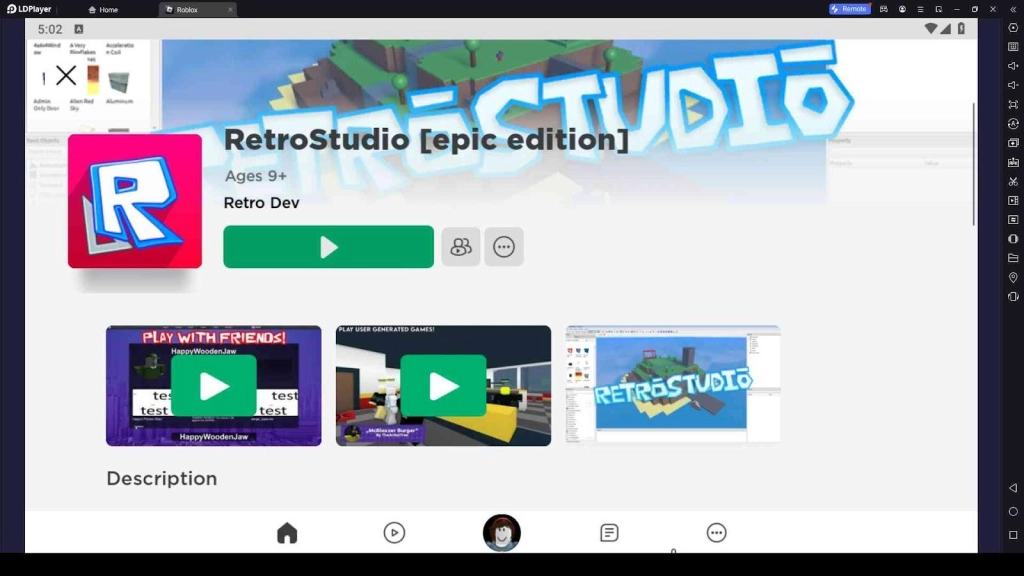Play the 'Play With Friends' video thumbnail
The width and height of the screenshot is (1024, 576).
click(x=214, y=385)
